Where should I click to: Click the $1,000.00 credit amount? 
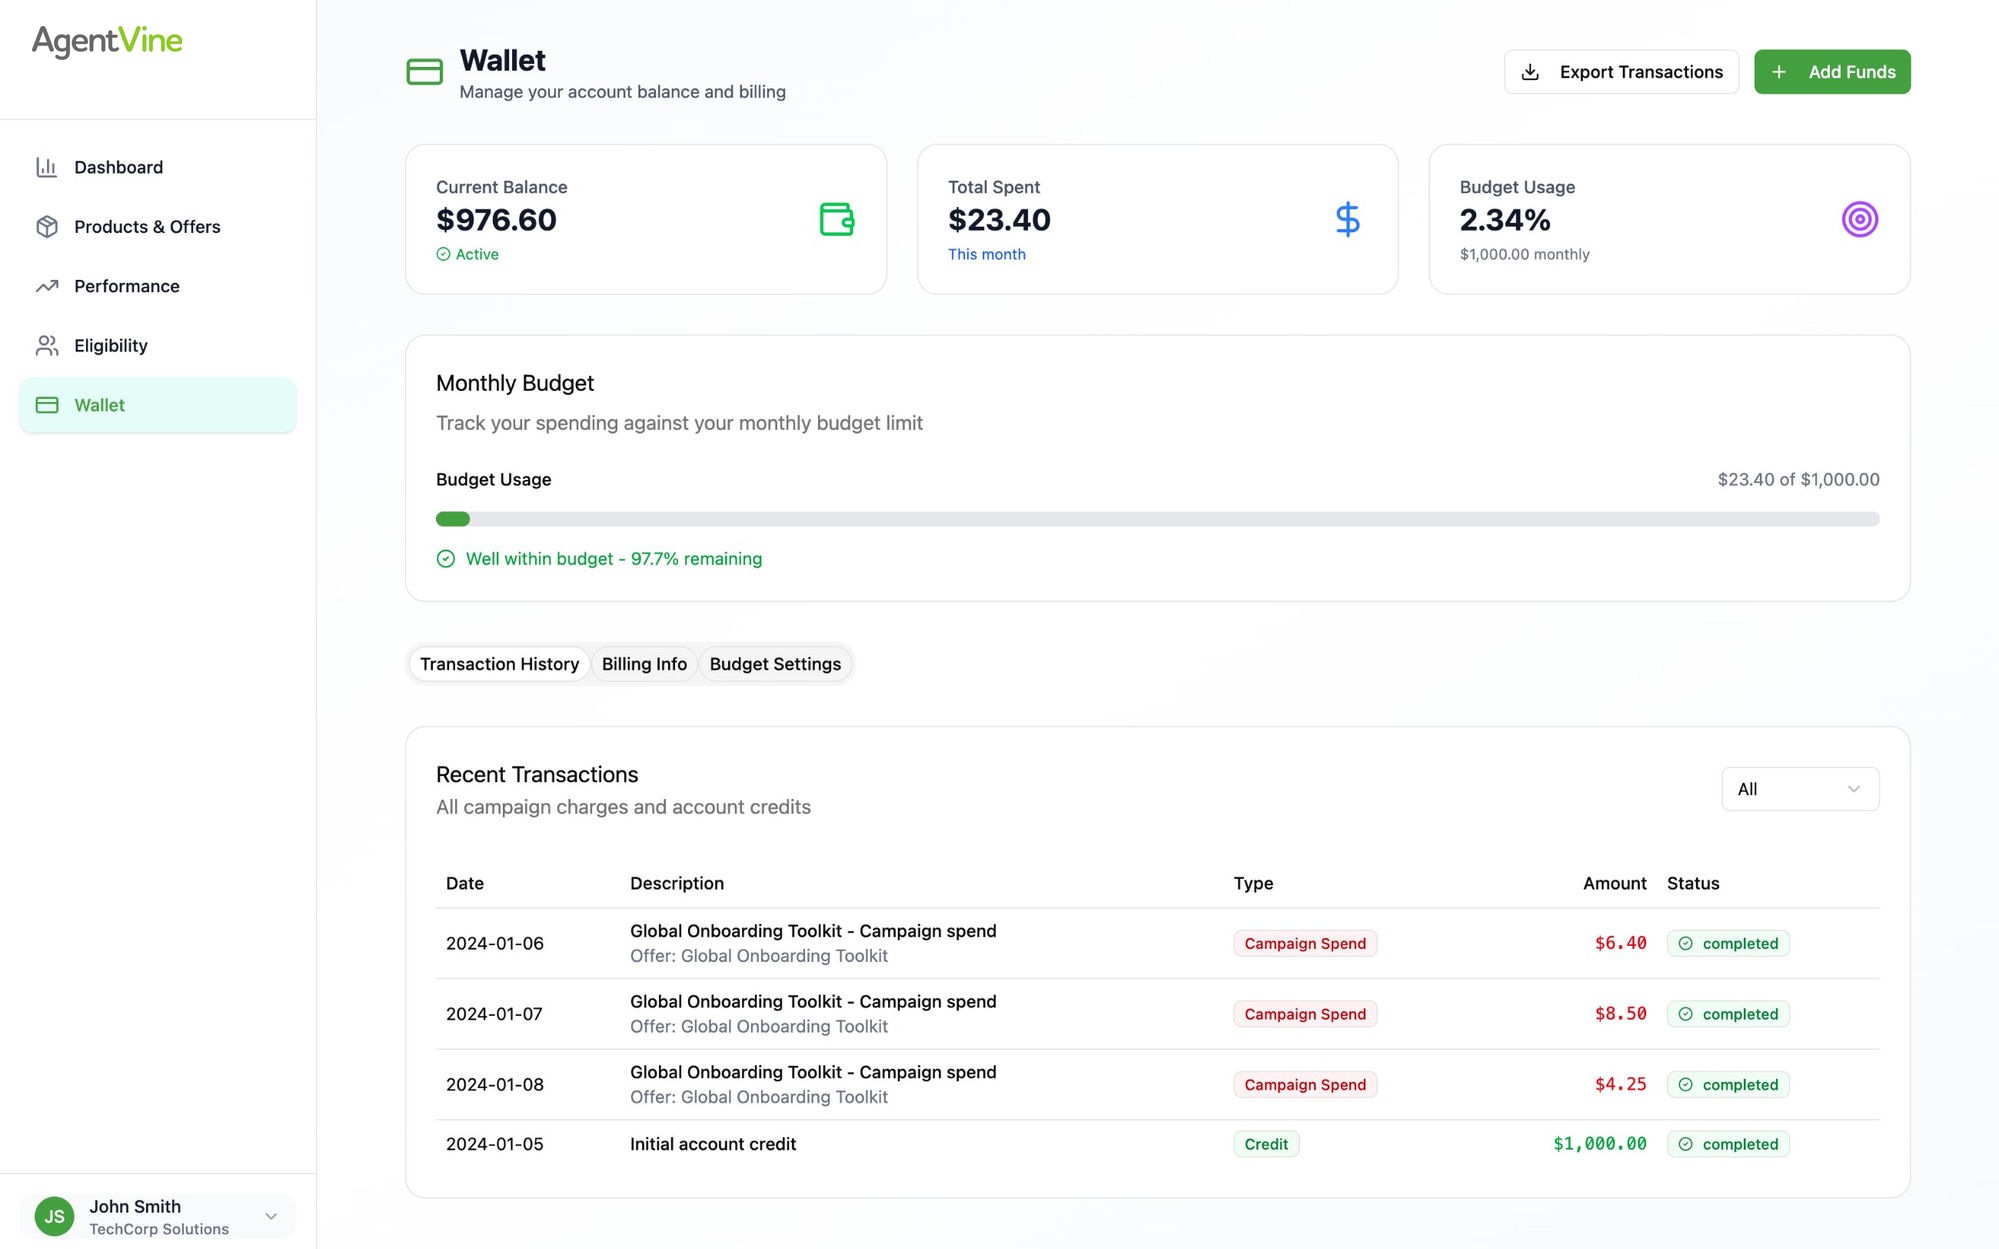(1600, 1144)
